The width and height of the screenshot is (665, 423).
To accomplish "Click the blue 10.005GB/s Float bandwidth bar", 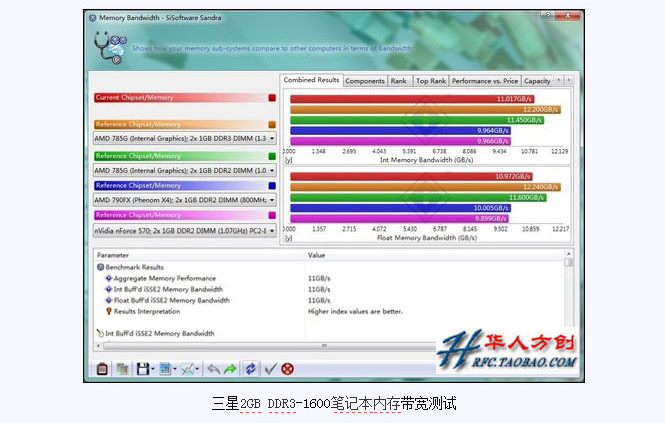I will pyautogui.click(x=400, y=208).
